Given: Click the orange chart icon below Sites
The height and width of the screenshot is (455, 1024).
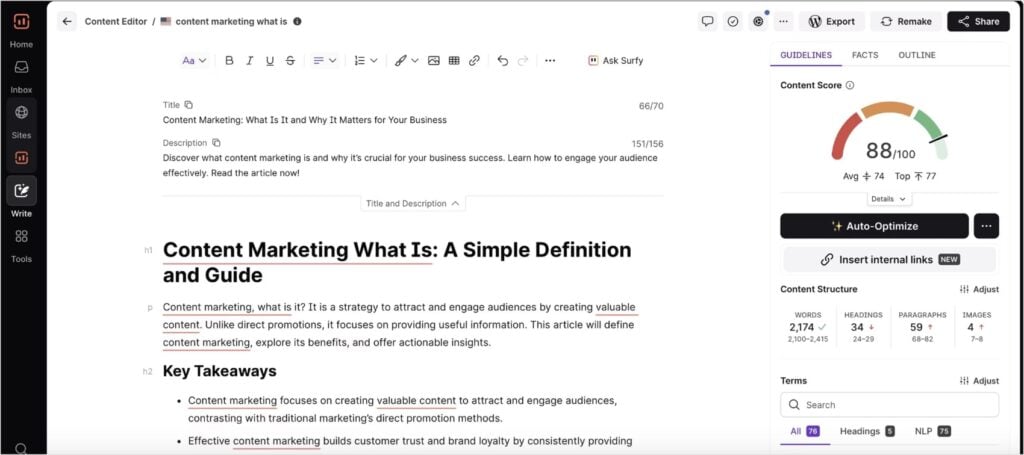Looking at the screenshot, I should pos(22,158).
